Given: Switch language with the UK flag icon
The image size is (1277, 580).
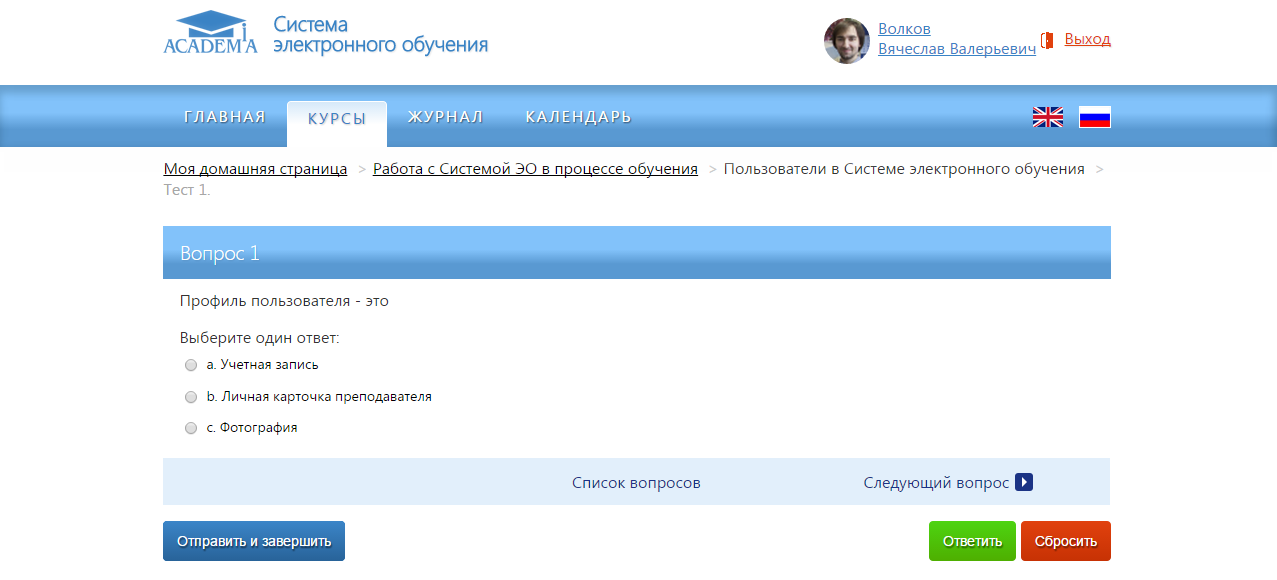Looking at the screenshot, I should point(1048,117).
